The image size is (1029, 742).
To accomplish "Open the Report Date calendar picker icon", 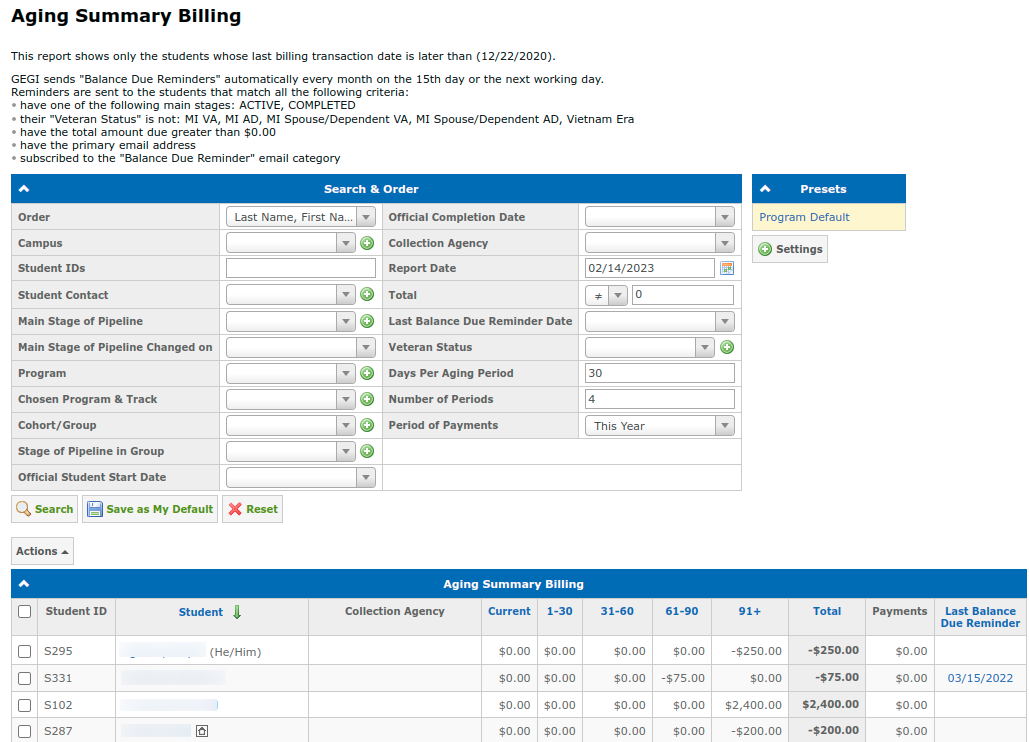I will click(x=727, y=268).
